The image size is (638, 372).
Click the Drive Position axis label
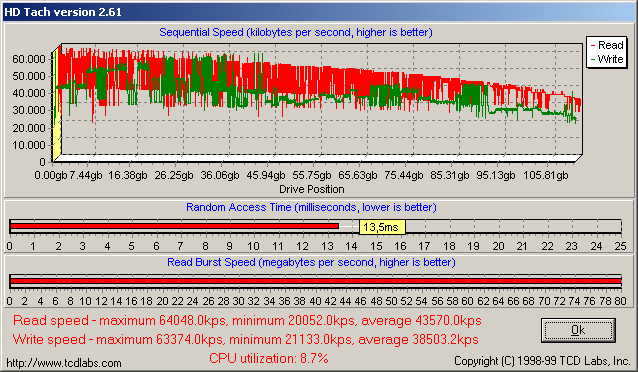point(312,189)
